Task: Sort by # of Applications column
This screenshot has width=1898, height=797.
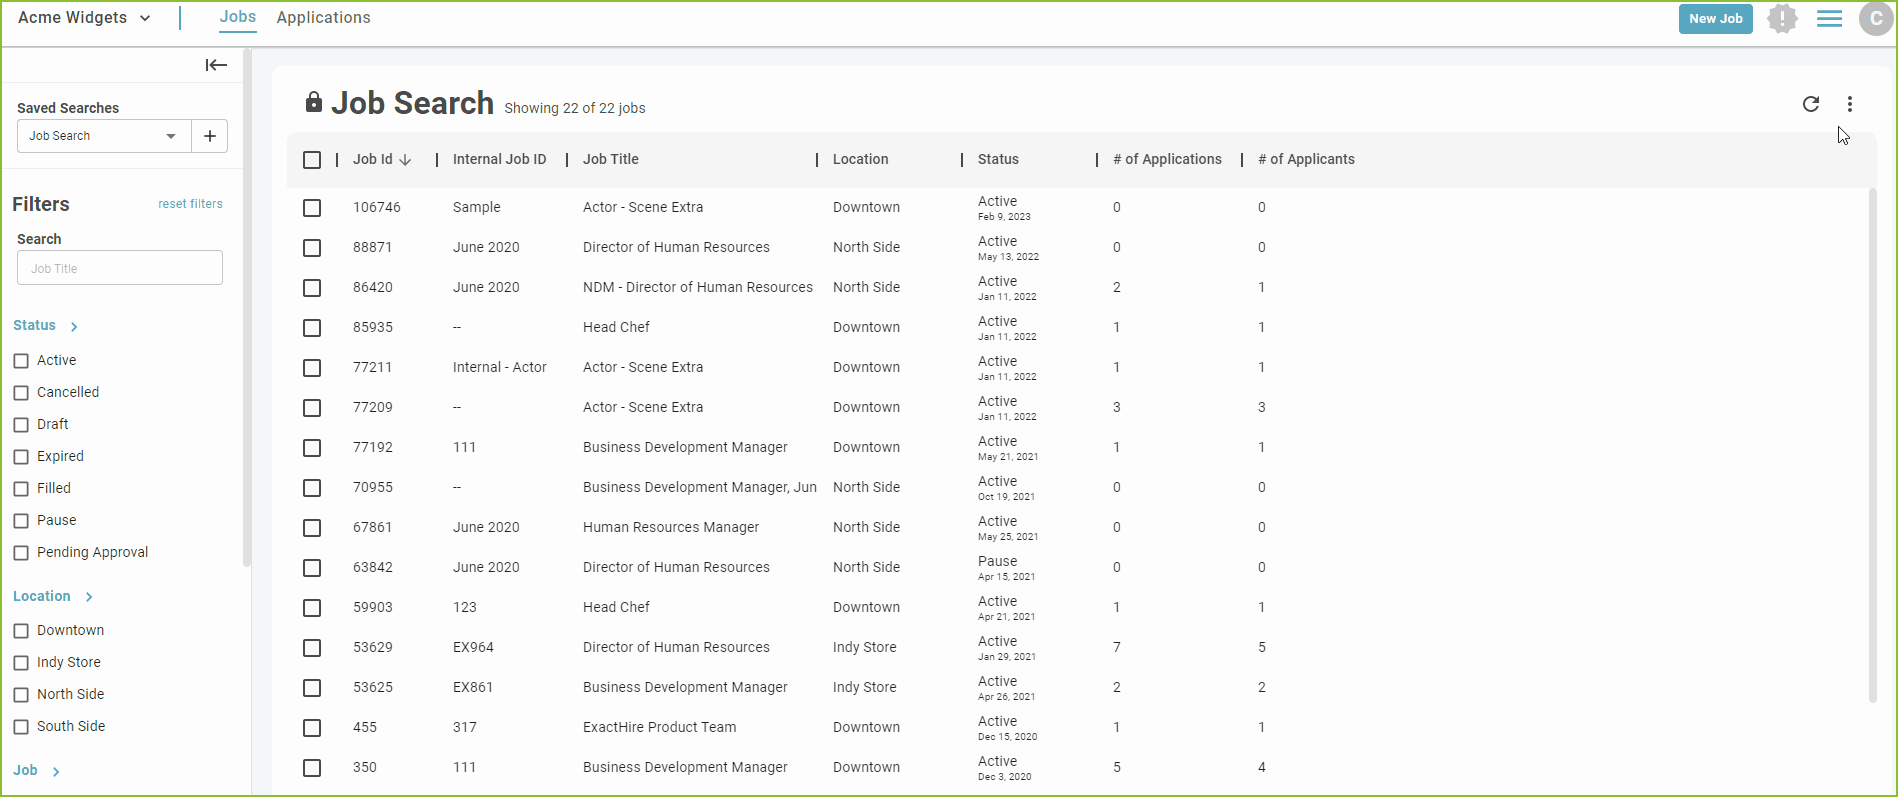Action: coord(1167,159)
